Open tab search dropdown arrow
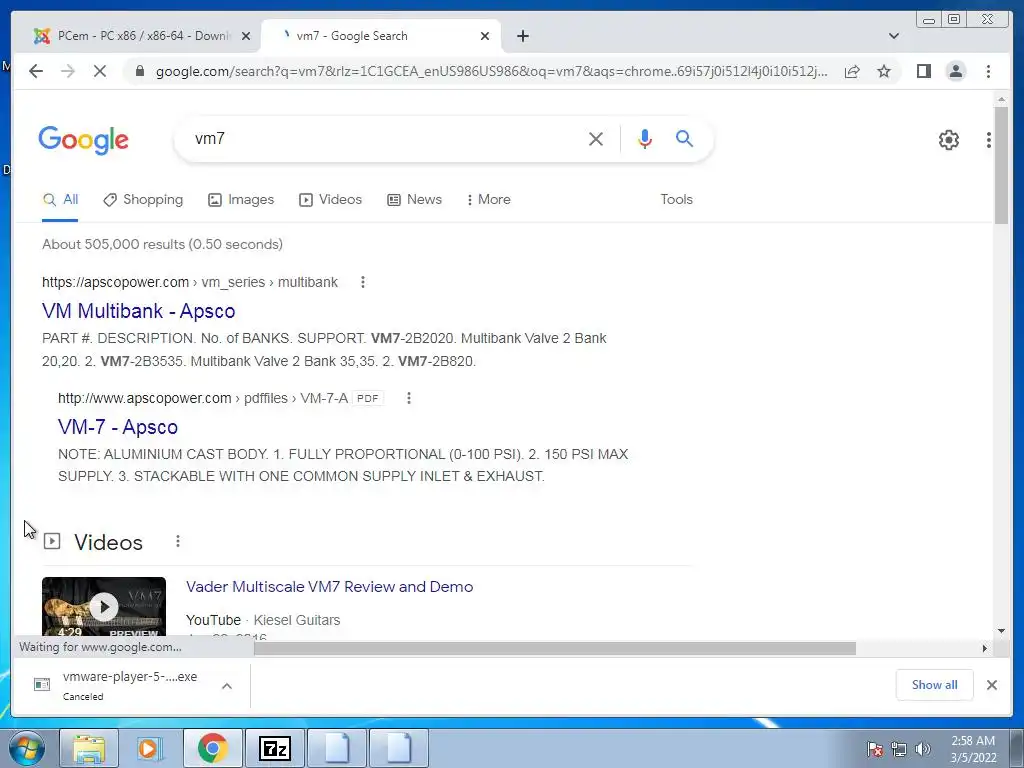 coord(894,36)
